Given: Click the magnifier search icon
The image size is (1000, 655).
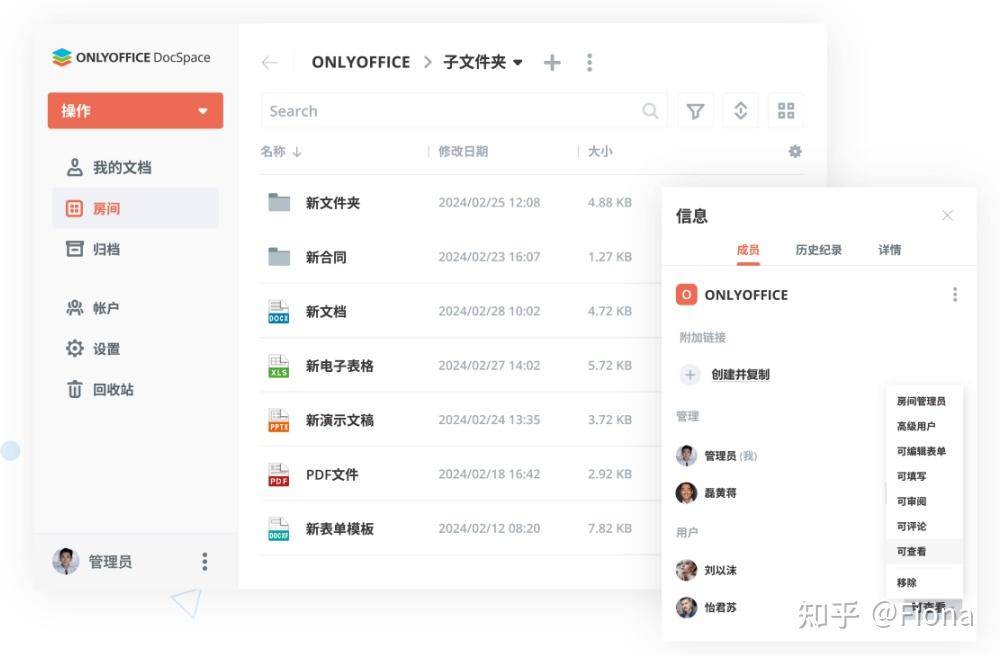Looking at the screenshot, I should [x=650, y=111].
